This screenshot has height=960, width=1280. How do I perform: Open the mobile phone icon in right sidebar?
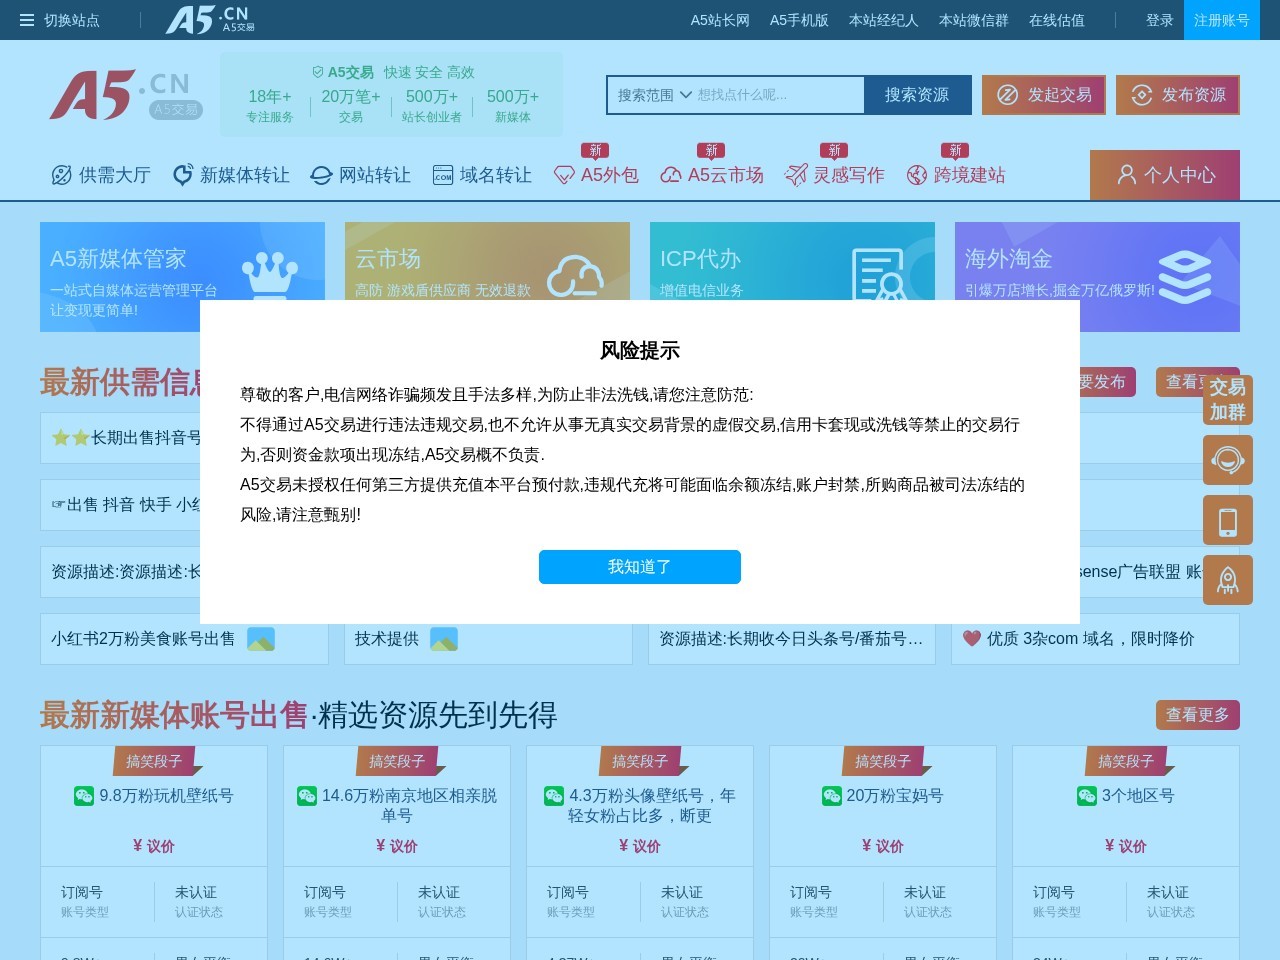click(1228, 520)
